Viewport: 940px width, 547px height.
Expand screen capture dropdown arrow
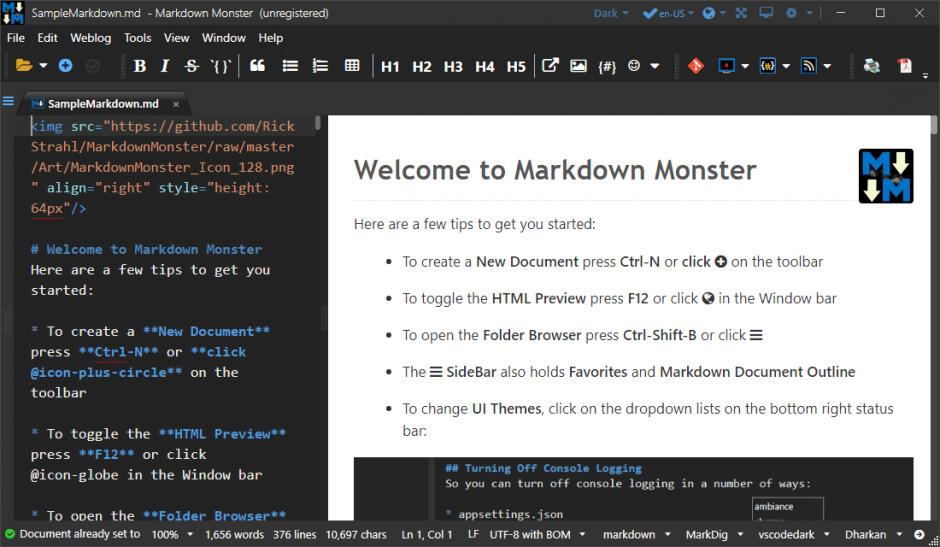pos(745,66)
